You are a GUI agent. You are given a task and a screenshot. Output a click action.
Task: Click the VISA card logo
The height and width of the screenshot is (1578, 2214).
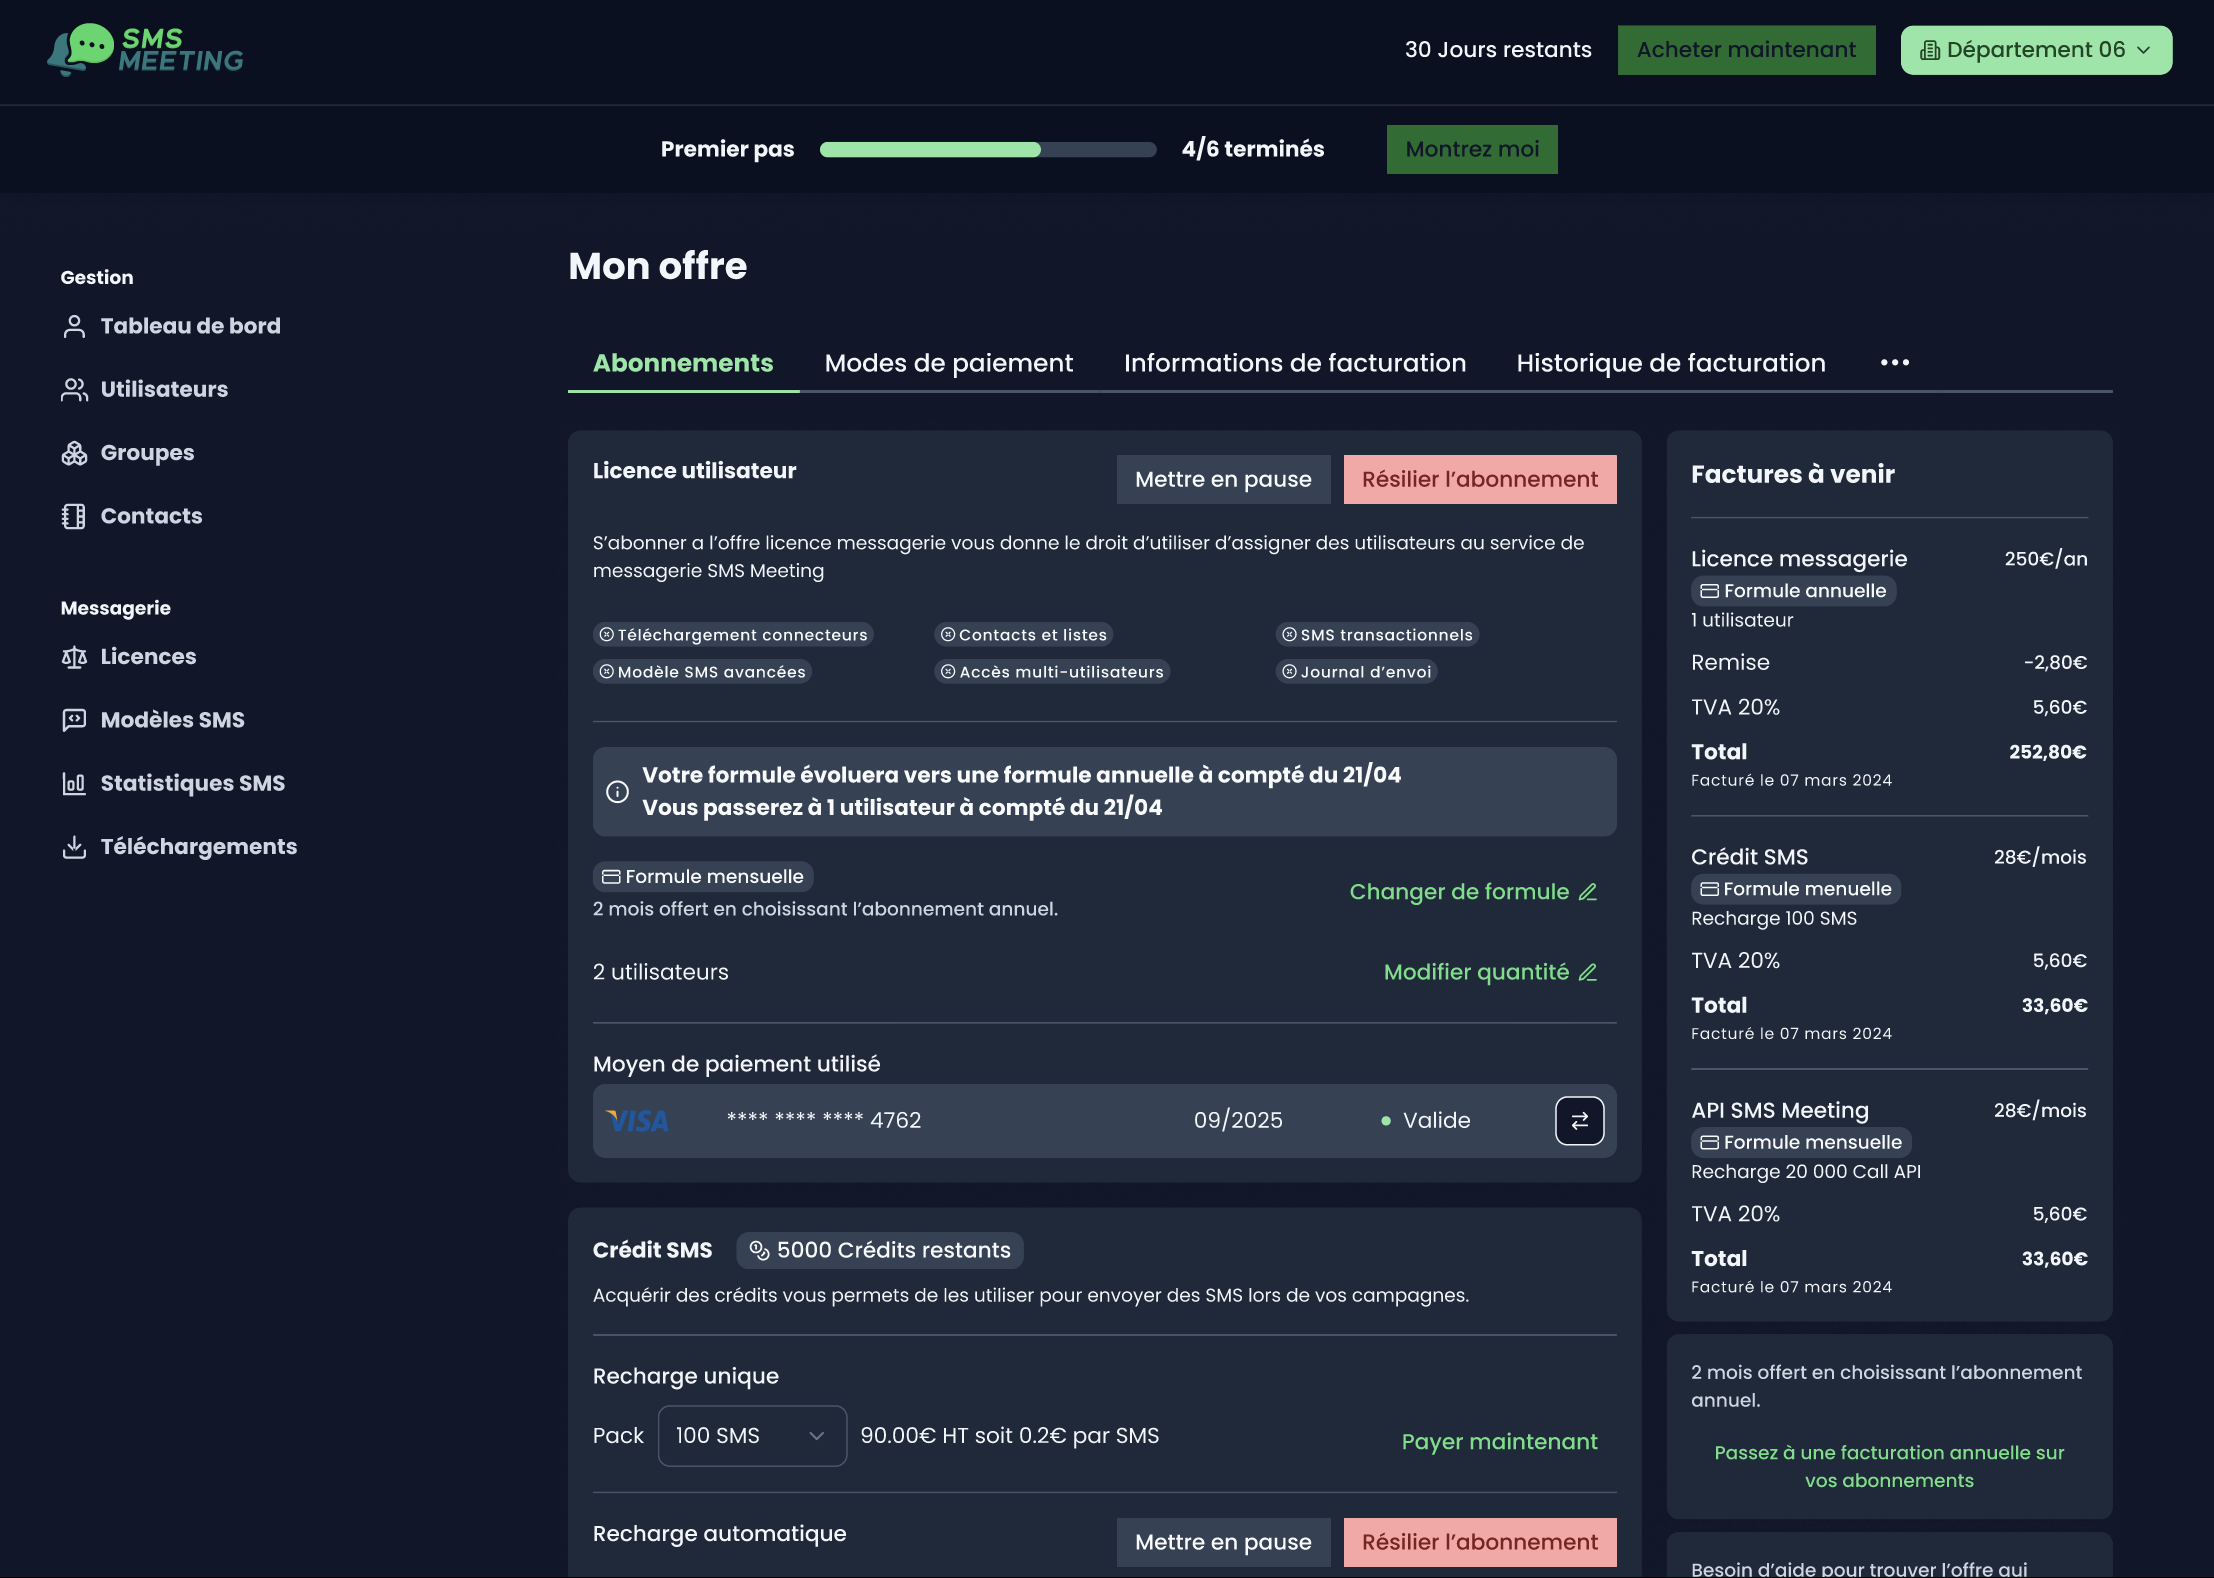point(638,1121)
